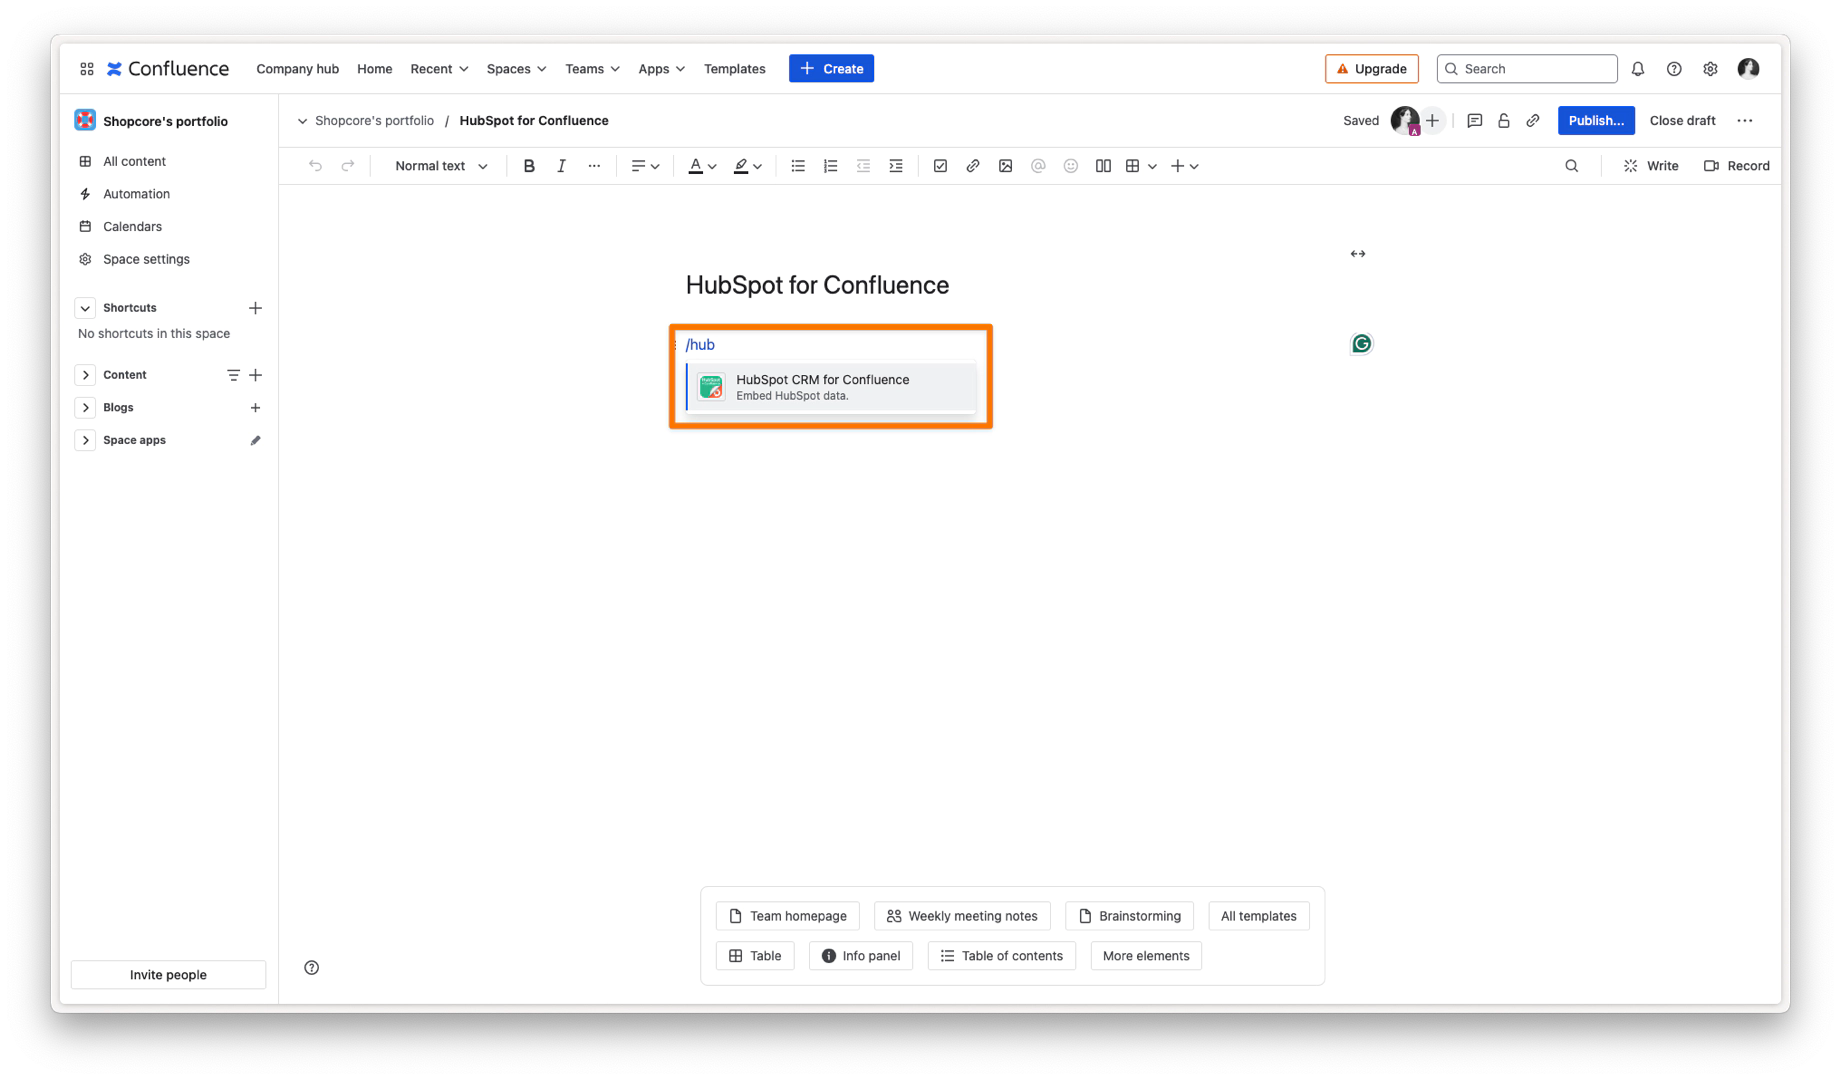Open the app switcher grid icon

point(87,69)
